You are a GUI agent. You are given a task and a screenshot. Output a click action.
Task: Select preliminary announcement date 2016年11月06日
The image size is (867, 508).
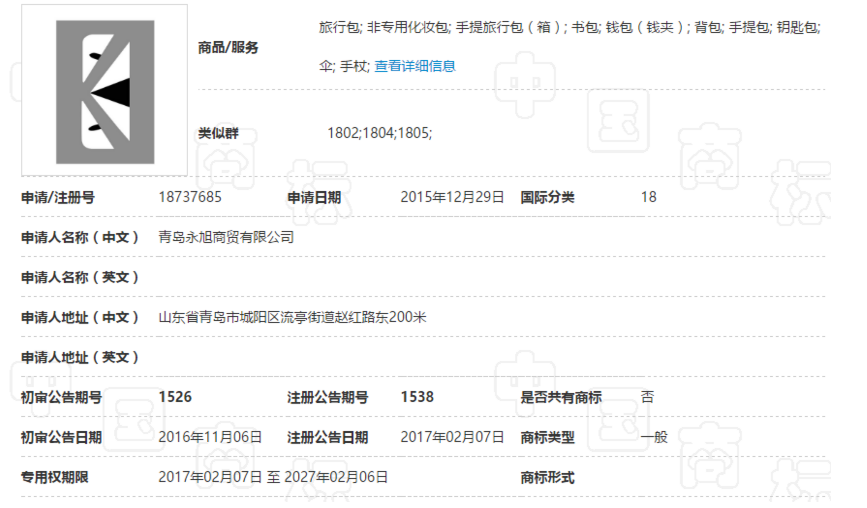210,438
